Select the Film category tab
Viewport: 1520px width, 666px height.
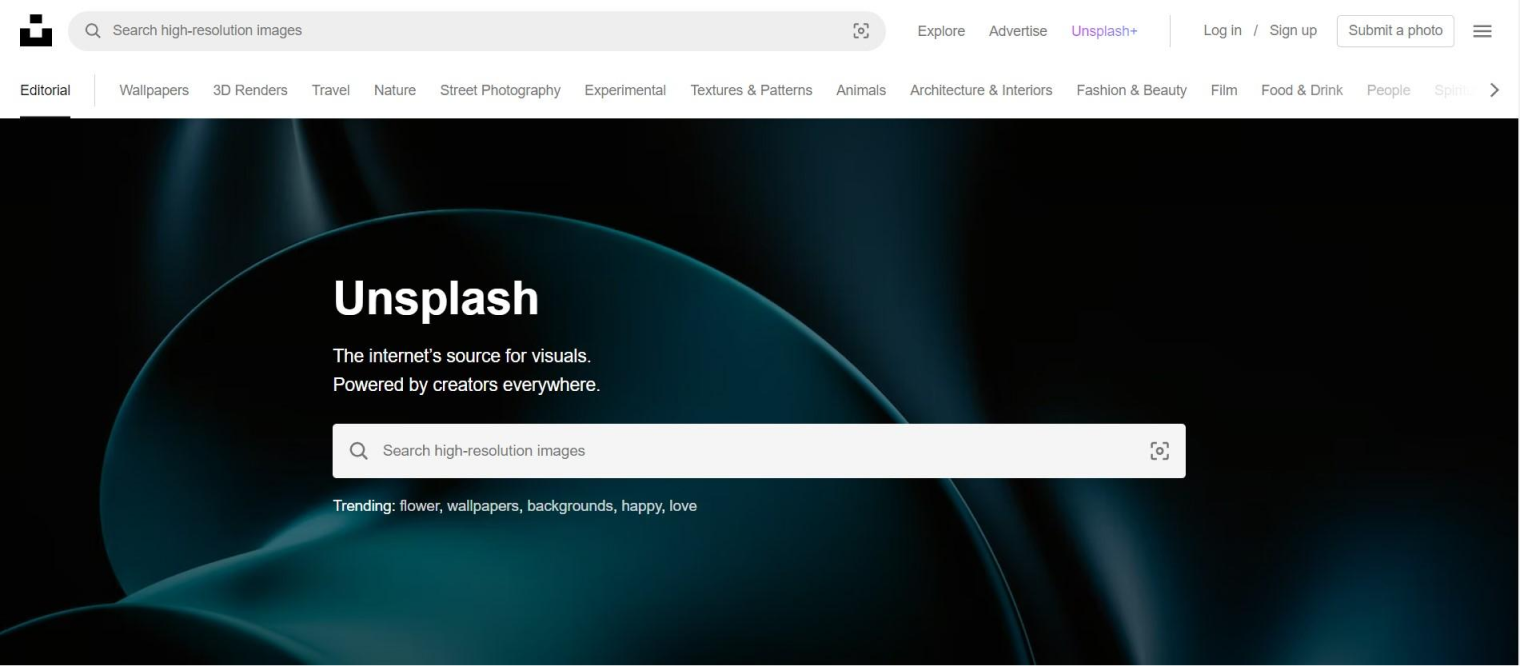click(1224, 90)
